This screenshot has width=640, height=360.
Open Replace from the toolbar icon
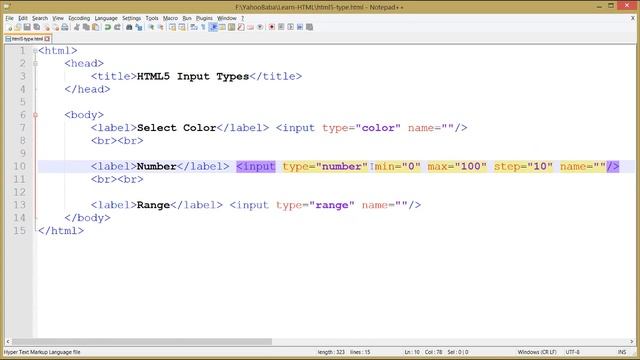[139, 27]
